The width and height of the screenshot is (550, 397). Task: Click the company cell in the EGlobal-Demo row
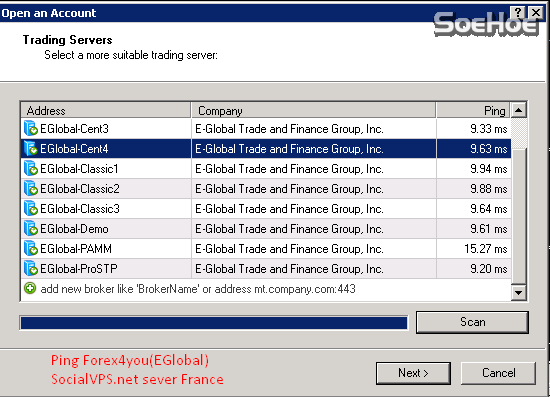(x=314, y=229)
